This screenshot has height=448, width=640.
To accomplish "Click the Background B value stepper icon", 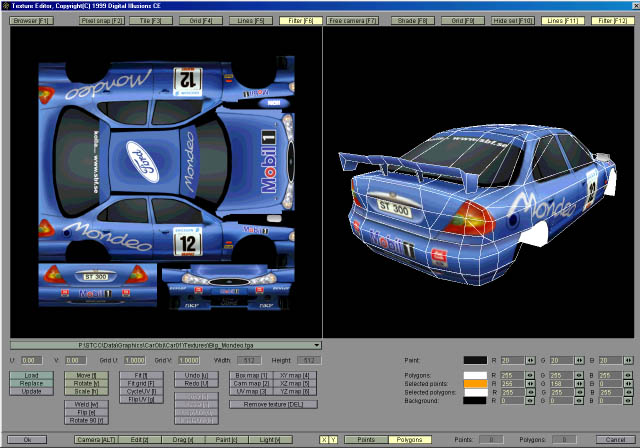I will [x=628, y=401].
